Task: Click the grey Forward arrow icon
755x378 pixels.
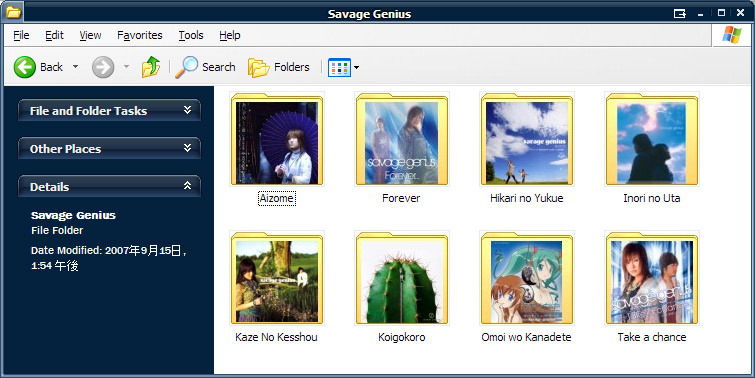Action: (103, 67)
